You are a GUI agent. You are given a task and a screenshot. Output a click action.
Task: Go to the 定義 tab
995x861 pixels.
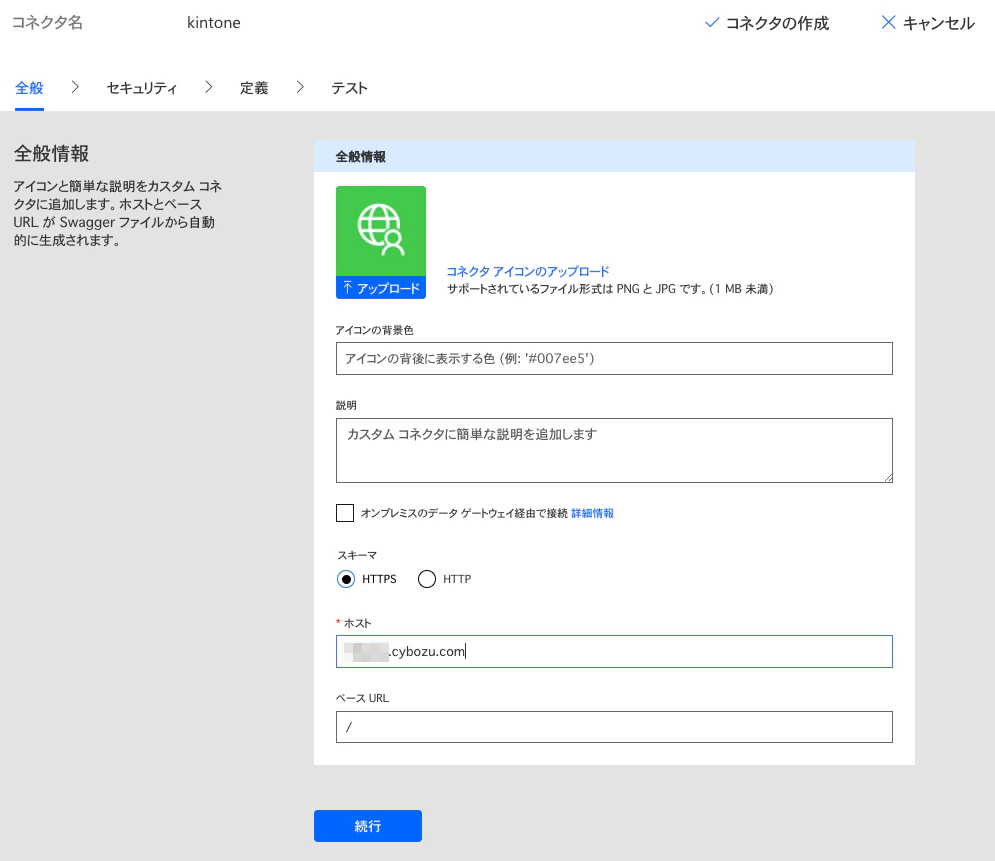(x=254, y=88)
